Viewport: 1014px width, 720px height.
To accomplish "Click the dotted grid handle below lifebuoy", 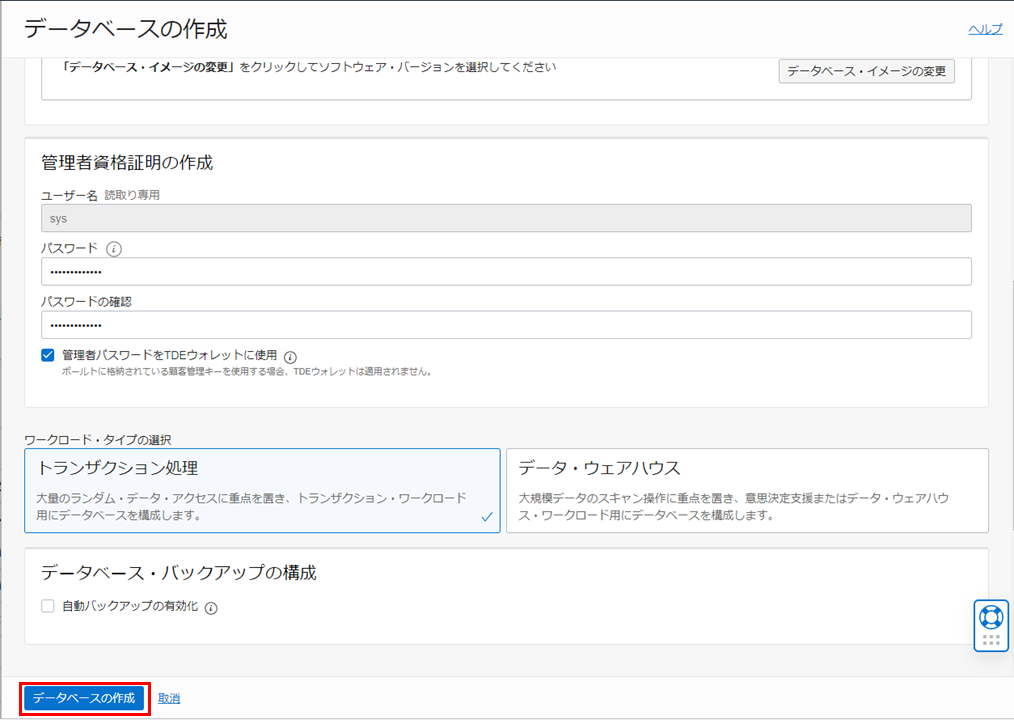I will tap(991, 640).
